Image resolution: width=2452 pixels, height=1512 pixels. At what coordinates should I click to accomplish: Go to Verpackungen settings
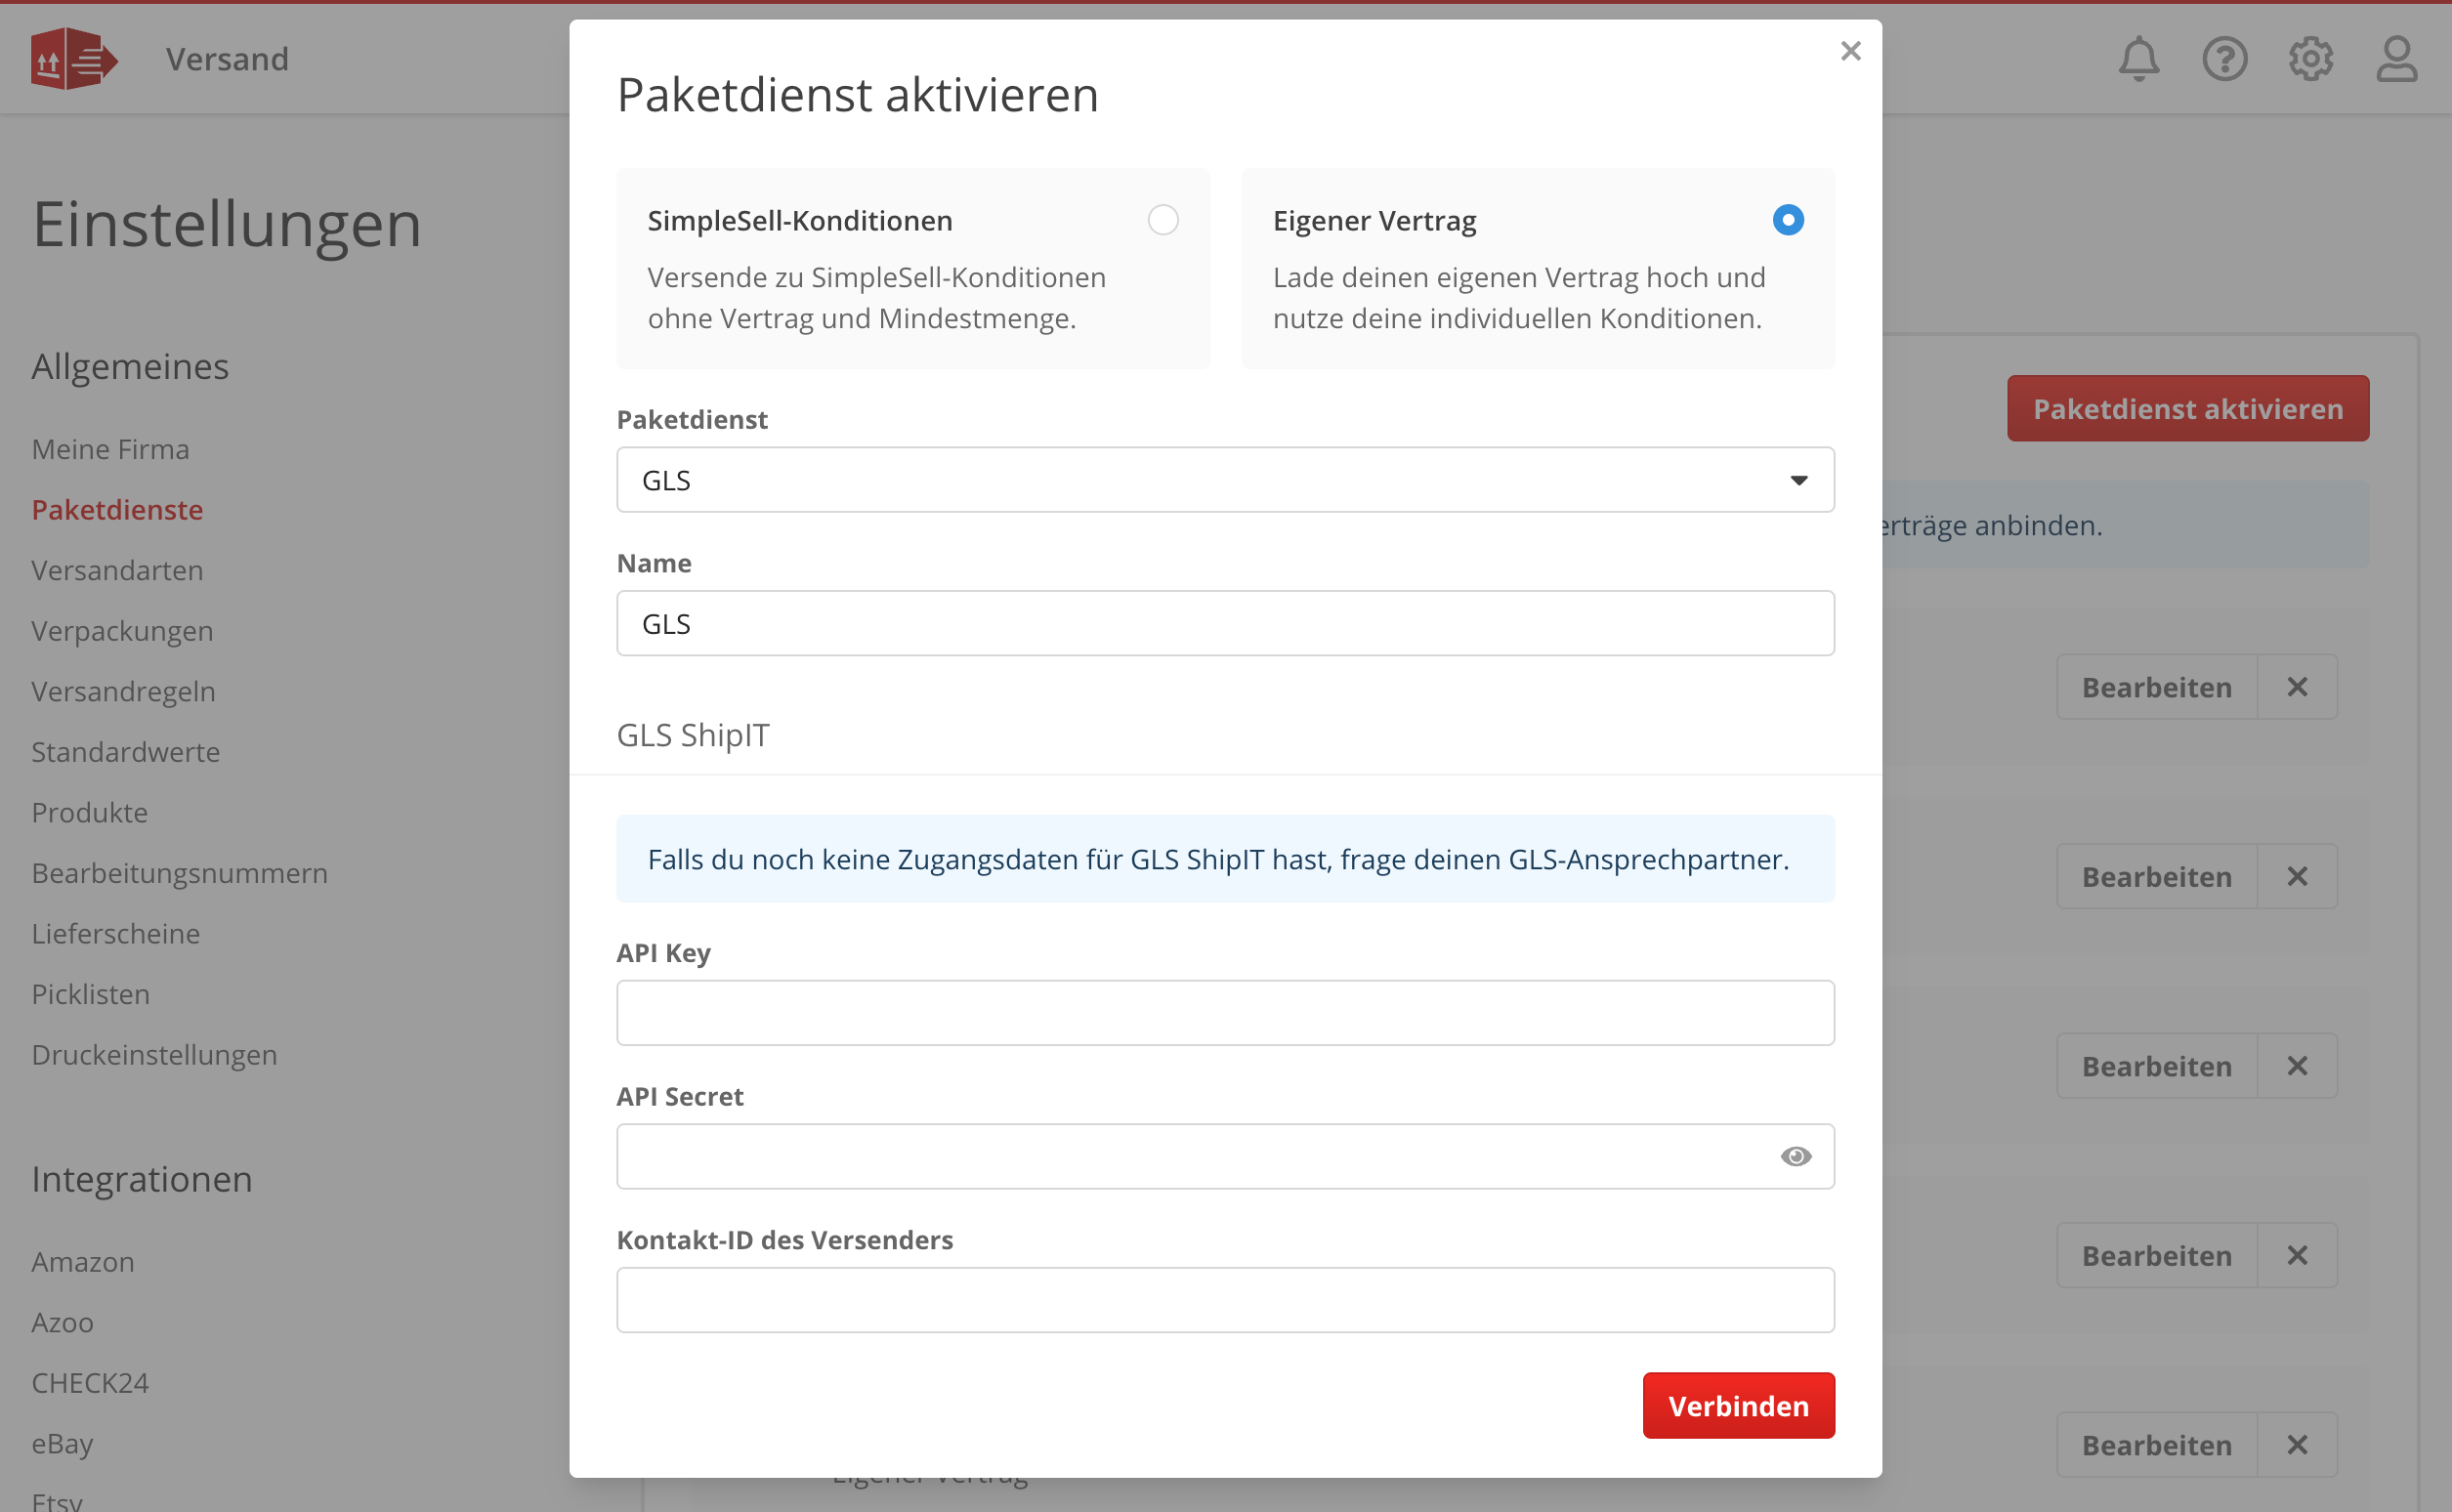(x=122, y=631)
